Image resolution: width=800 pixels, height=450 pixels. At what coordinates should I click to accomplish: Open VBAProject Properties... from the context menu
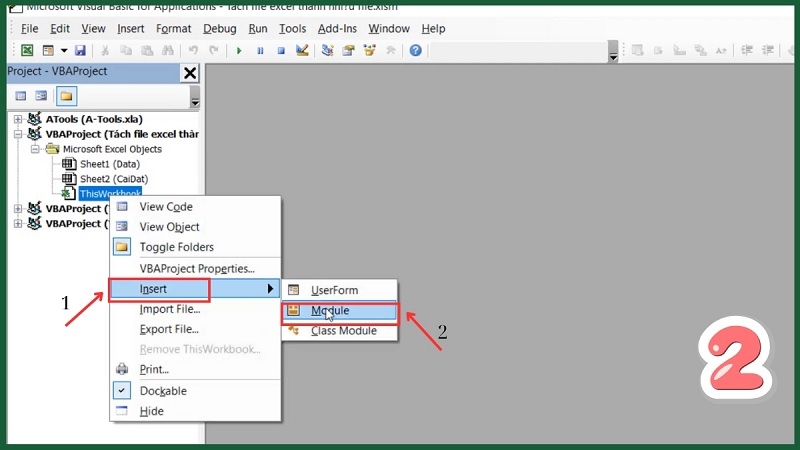click(x=195, y=268)
